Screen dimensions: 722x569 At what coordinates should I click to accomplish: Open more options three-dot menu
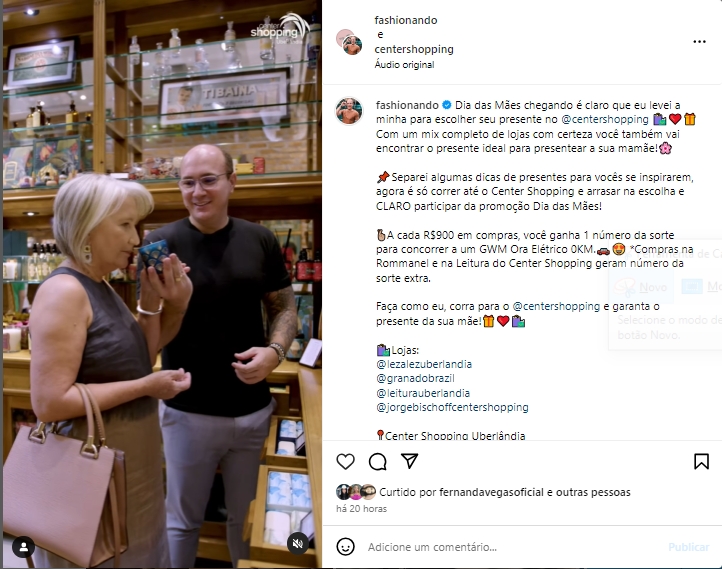[x=699, y=41]
